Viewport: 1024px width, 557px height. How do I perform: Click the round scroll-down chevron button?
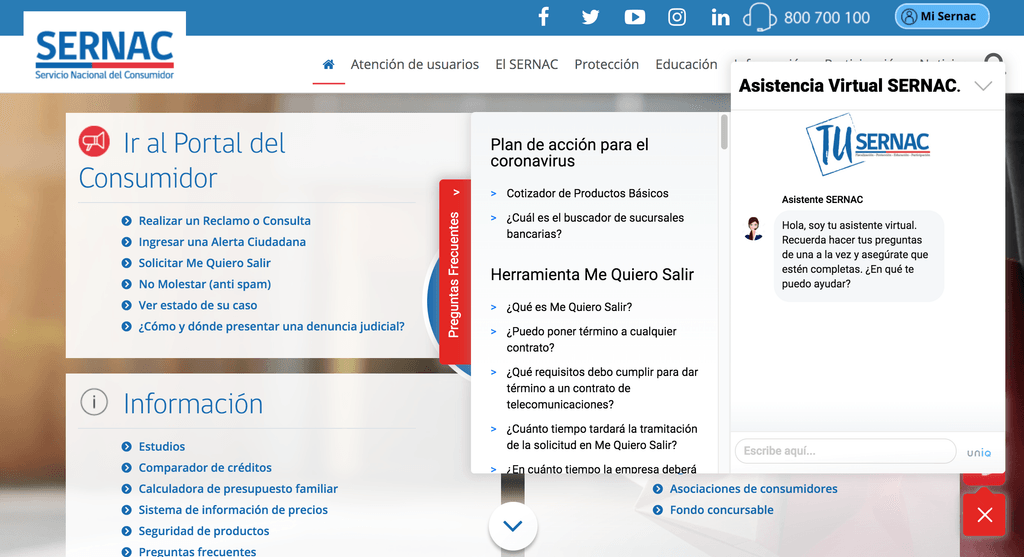click(x=513, y=526)
